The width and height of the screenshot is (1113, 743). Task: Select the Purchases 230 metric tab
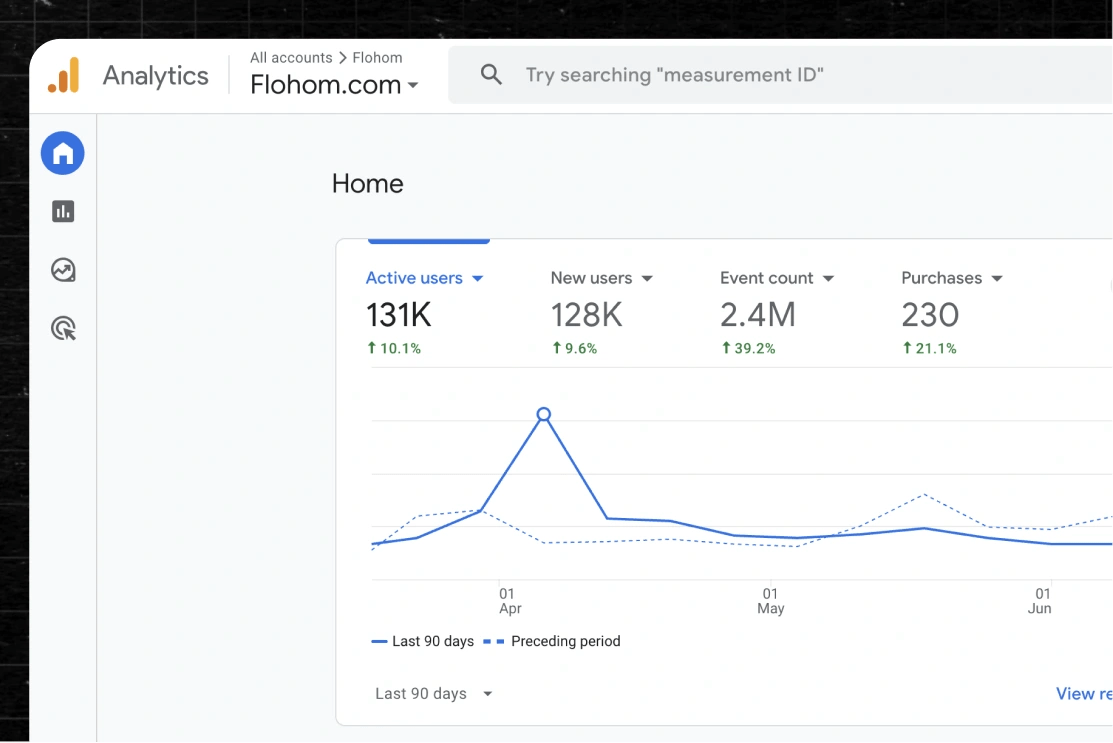click(952, 312)
